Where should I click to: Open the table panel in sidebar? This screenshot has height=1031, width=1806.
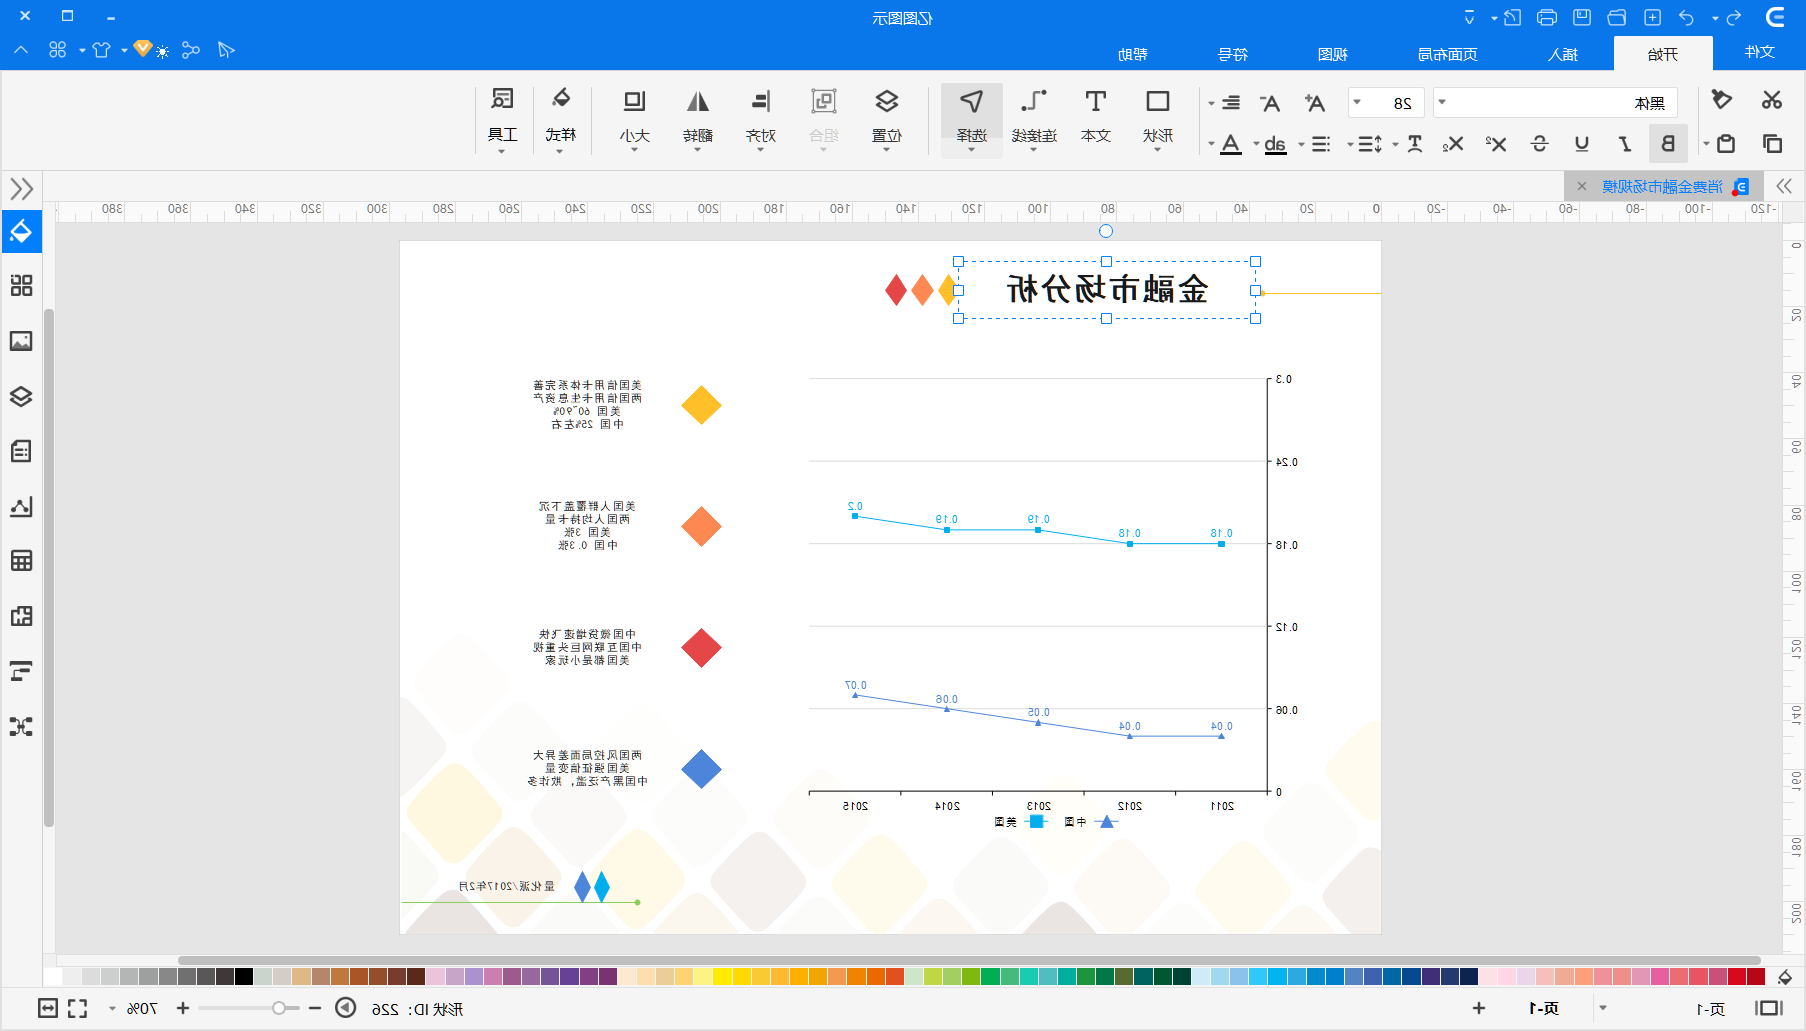coord(21,560)
